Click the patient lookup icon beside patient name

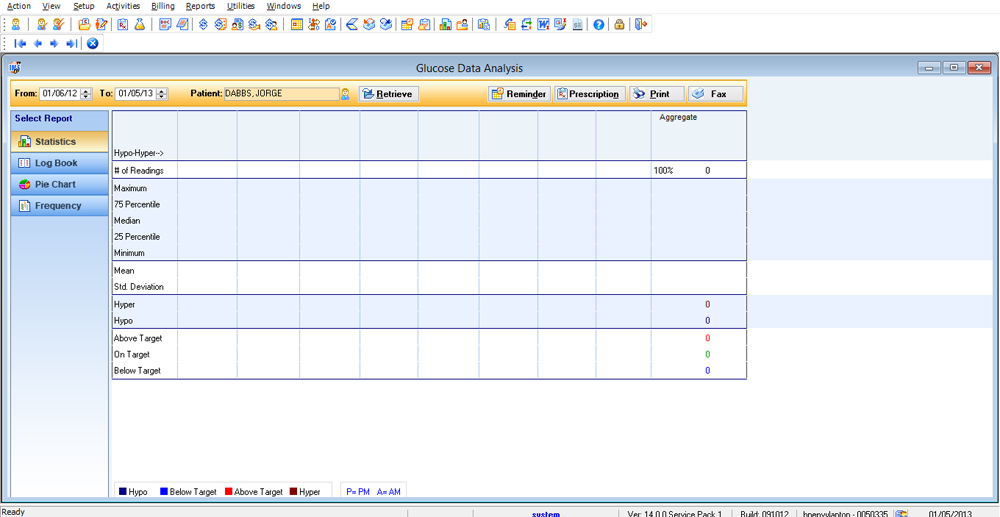click(x=345, y=94)
